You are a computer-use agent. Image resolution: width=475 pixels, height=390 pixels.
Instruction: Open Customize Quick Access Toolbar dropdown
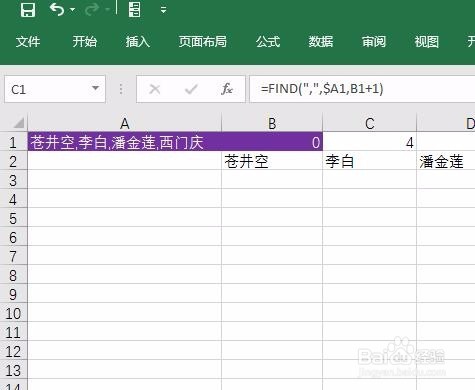(x=163, y=10)
